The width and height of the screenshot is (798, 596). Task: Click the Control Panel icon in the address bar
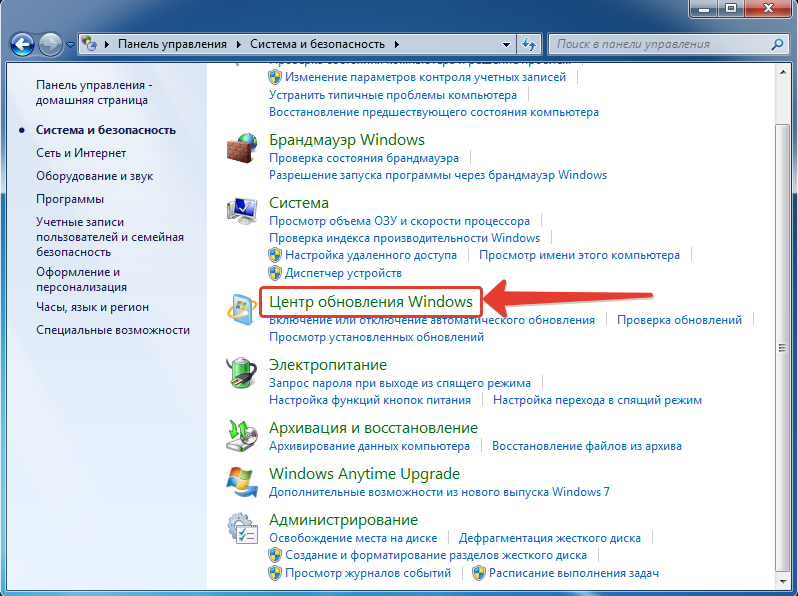click(89, 44)
